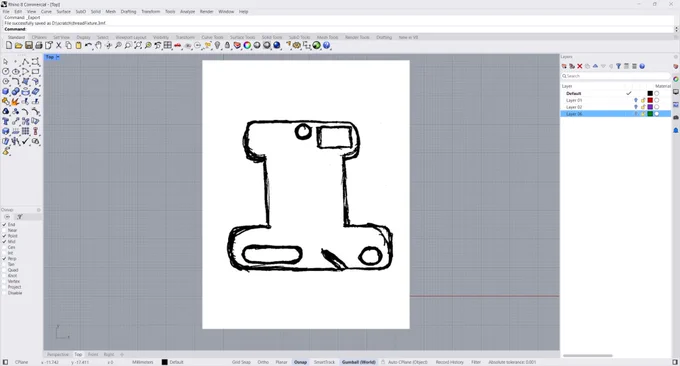Click the red car named-view icon
Viewport: 680px width, 366px height.
(x=178, y=45)
